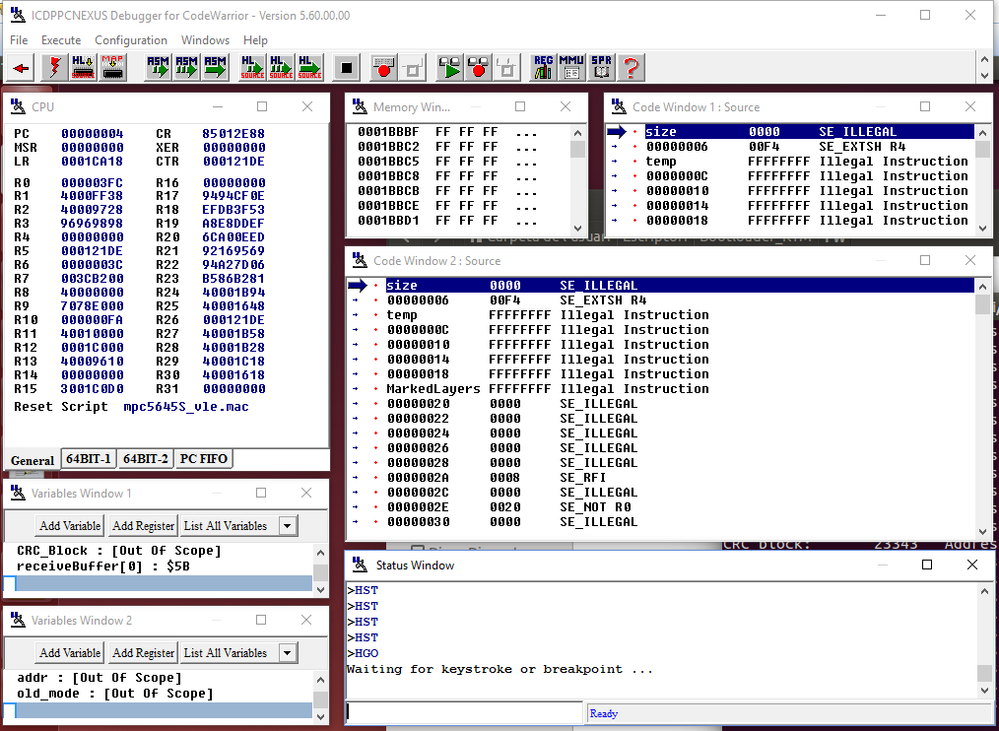Image resolution: width=999 pixels, height=731 pixels.
Task: Open the Help menu
Action: point(255,40)
